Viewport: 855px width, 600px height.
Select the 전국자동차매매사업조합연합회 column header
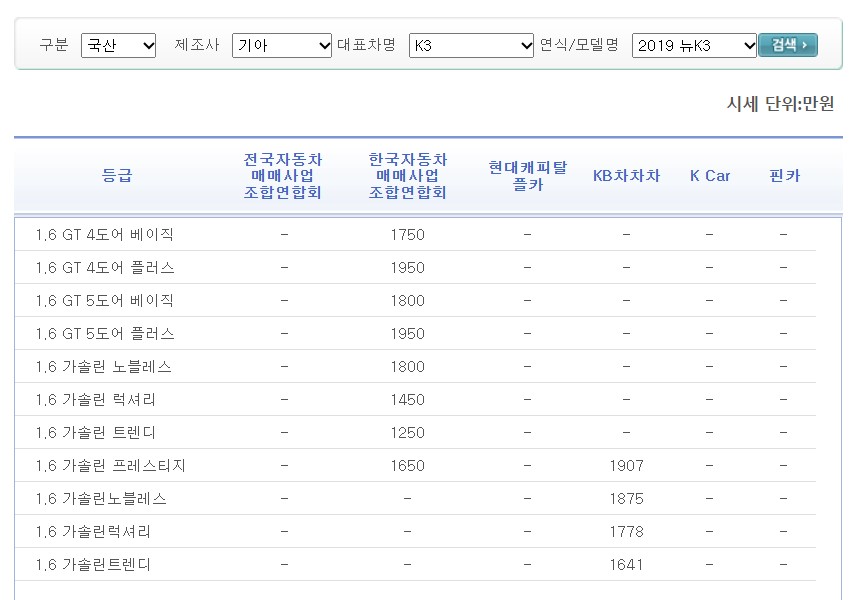click(283, 175)
